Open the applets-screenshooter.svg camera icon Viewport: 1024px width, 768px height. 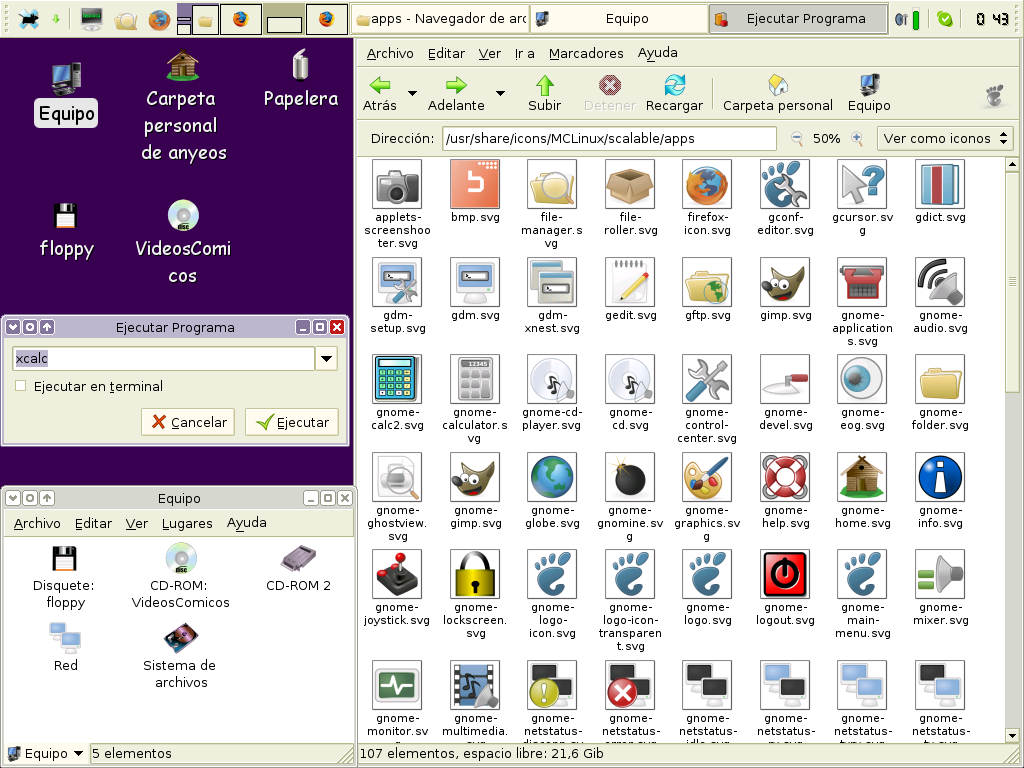[397, 184]
